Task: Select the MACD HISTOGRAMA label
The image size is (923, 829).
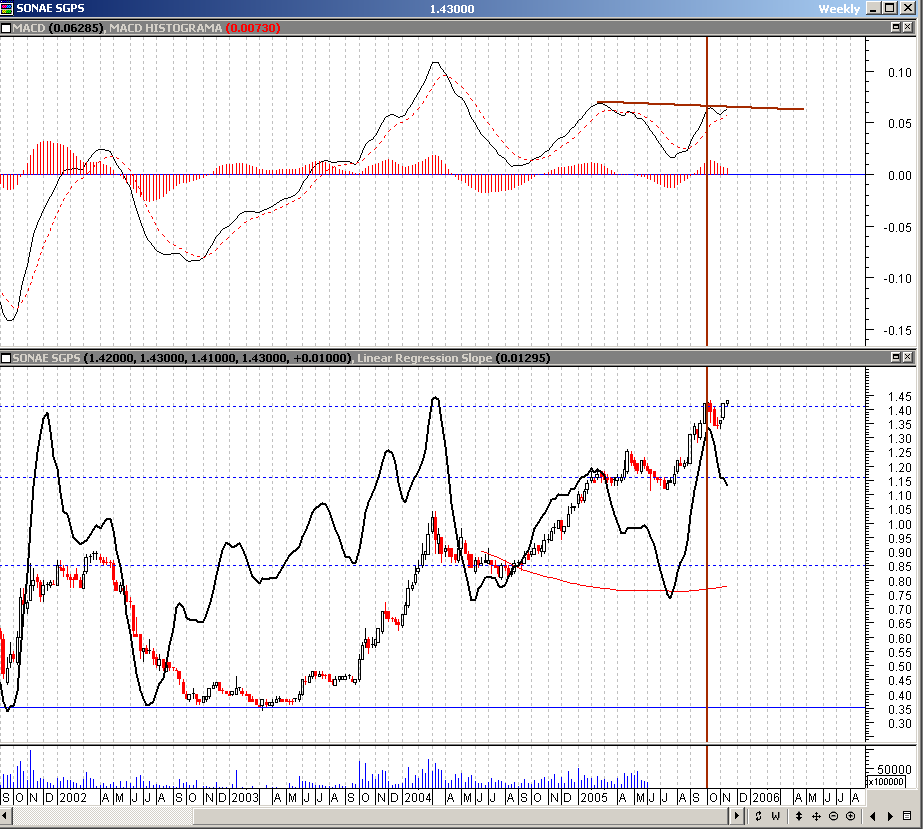Action: [x=165, y=28]
